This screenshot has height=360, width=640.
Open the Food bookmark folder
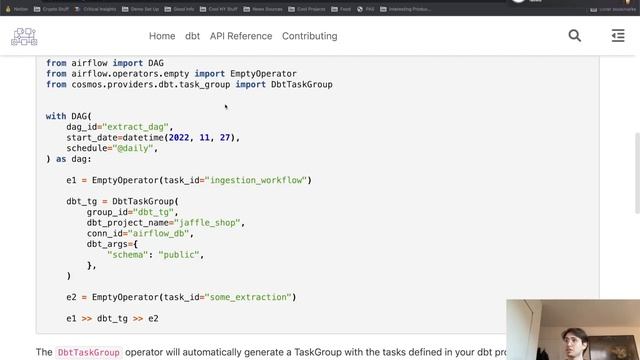click(x=341, y=9)
